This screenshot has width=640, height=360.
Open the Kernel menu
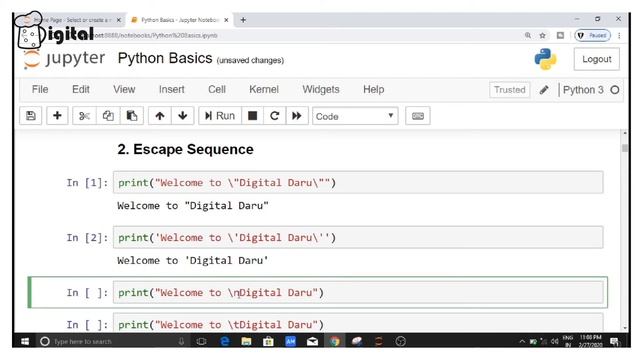(x=264, y=89)
